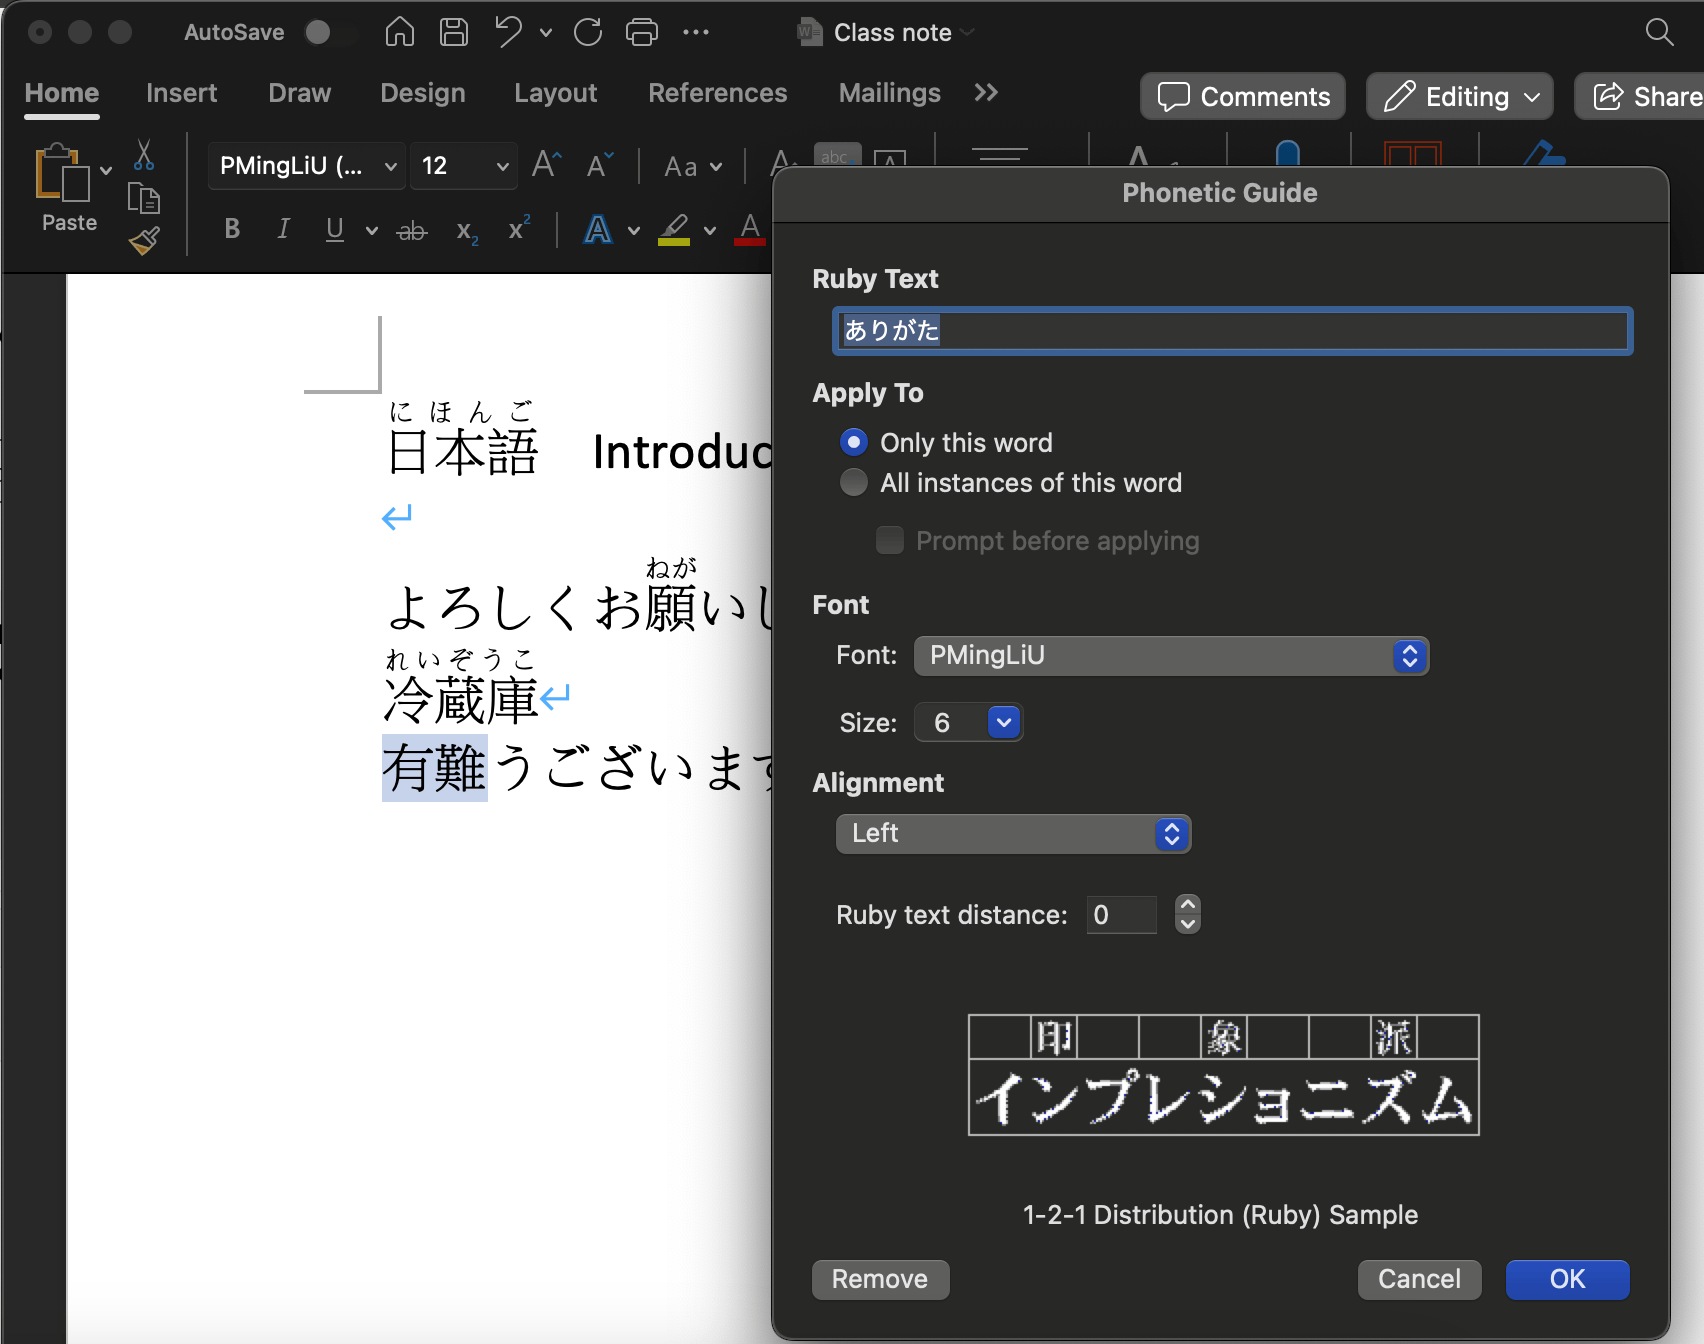Click the text highlight color marker

(674, 229)
